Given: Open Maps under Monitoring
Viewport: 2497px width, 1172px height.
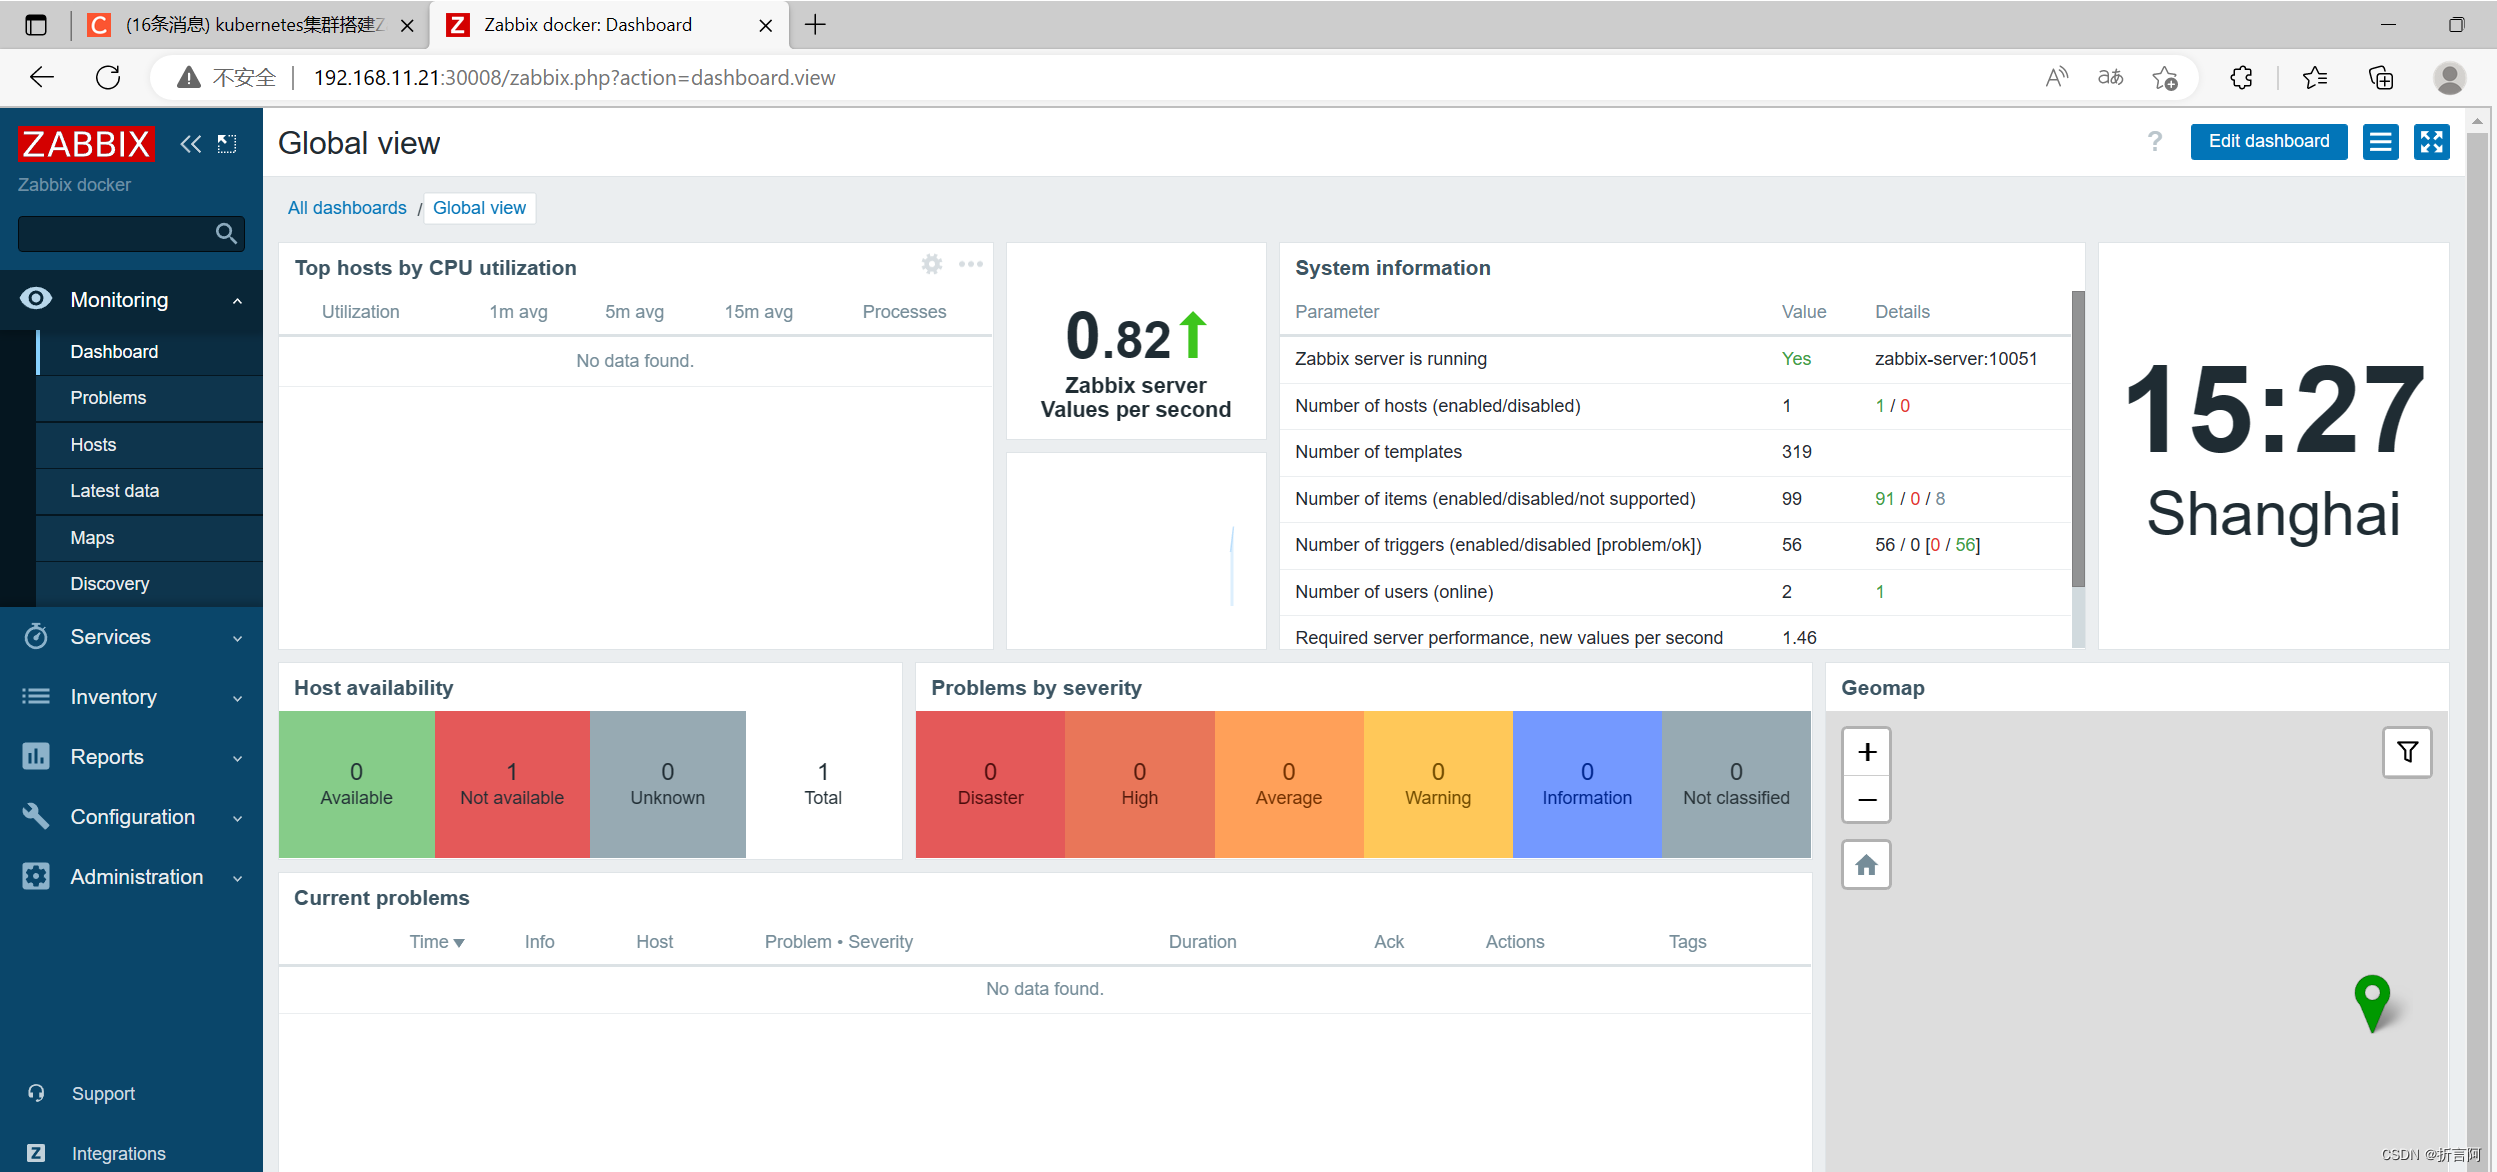Looking at the screenshot, I should click(x=150, y=538).
